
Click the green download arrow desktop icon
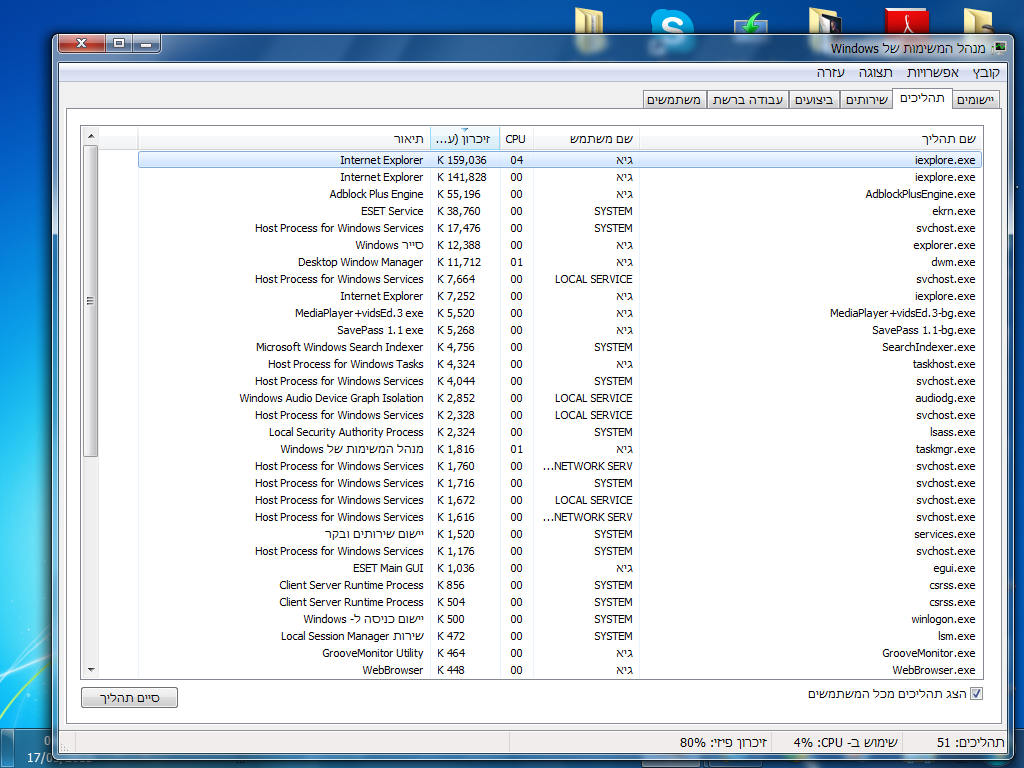tap(750, 24)
